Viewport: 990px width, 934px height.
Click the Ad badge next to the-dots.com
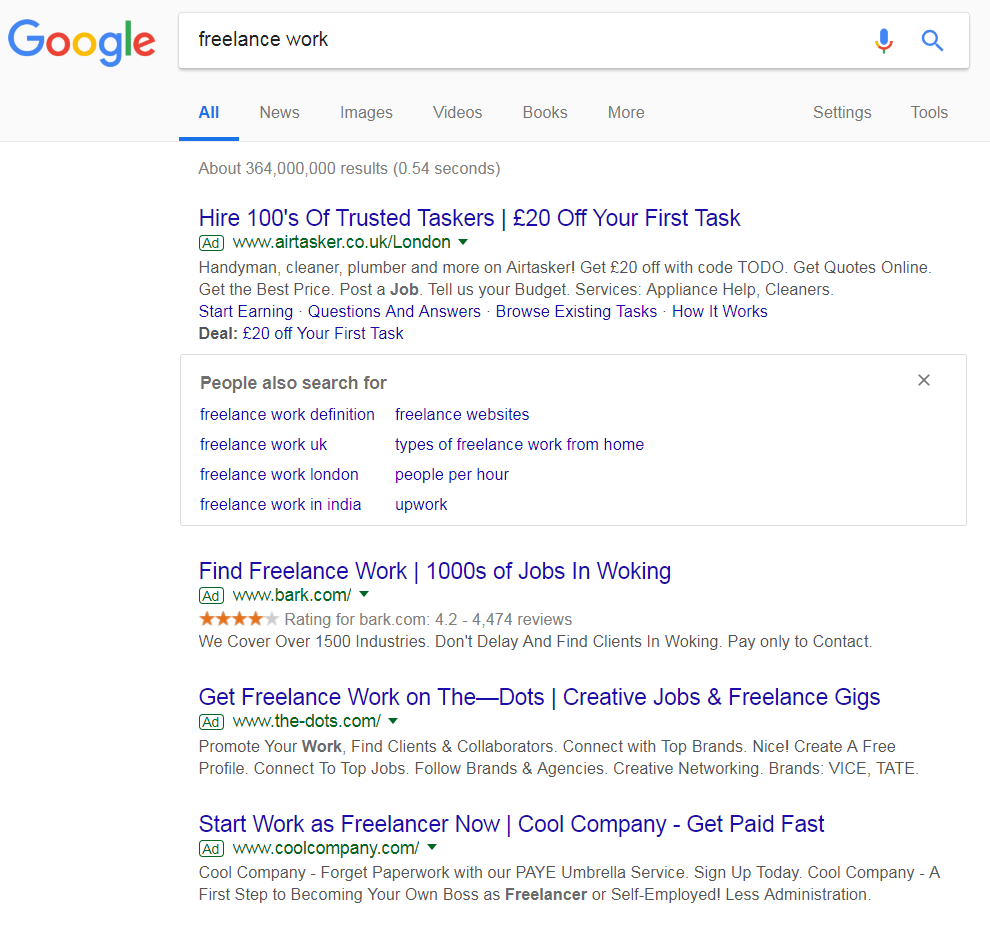click(212, 722)
